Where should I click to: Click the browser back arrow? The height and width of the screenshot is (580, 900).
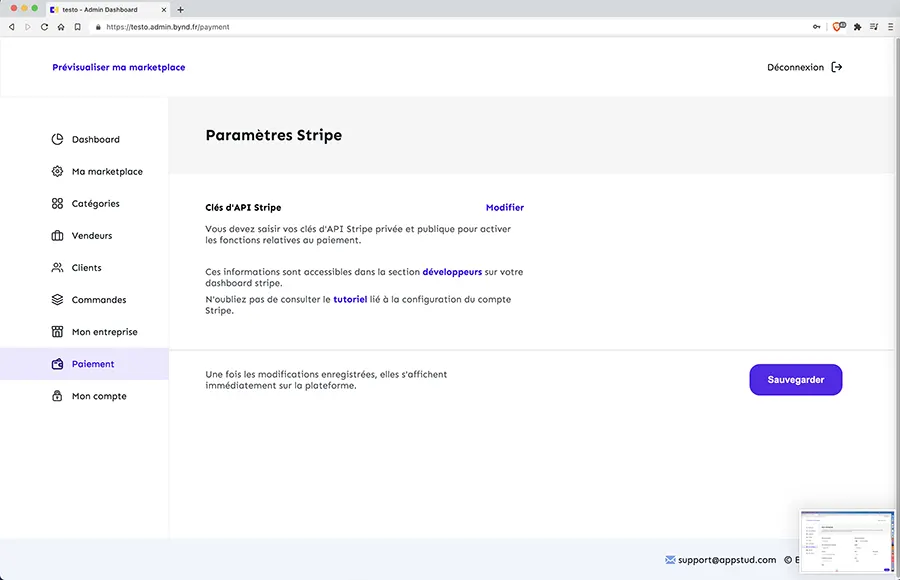[x=11, y=27]
